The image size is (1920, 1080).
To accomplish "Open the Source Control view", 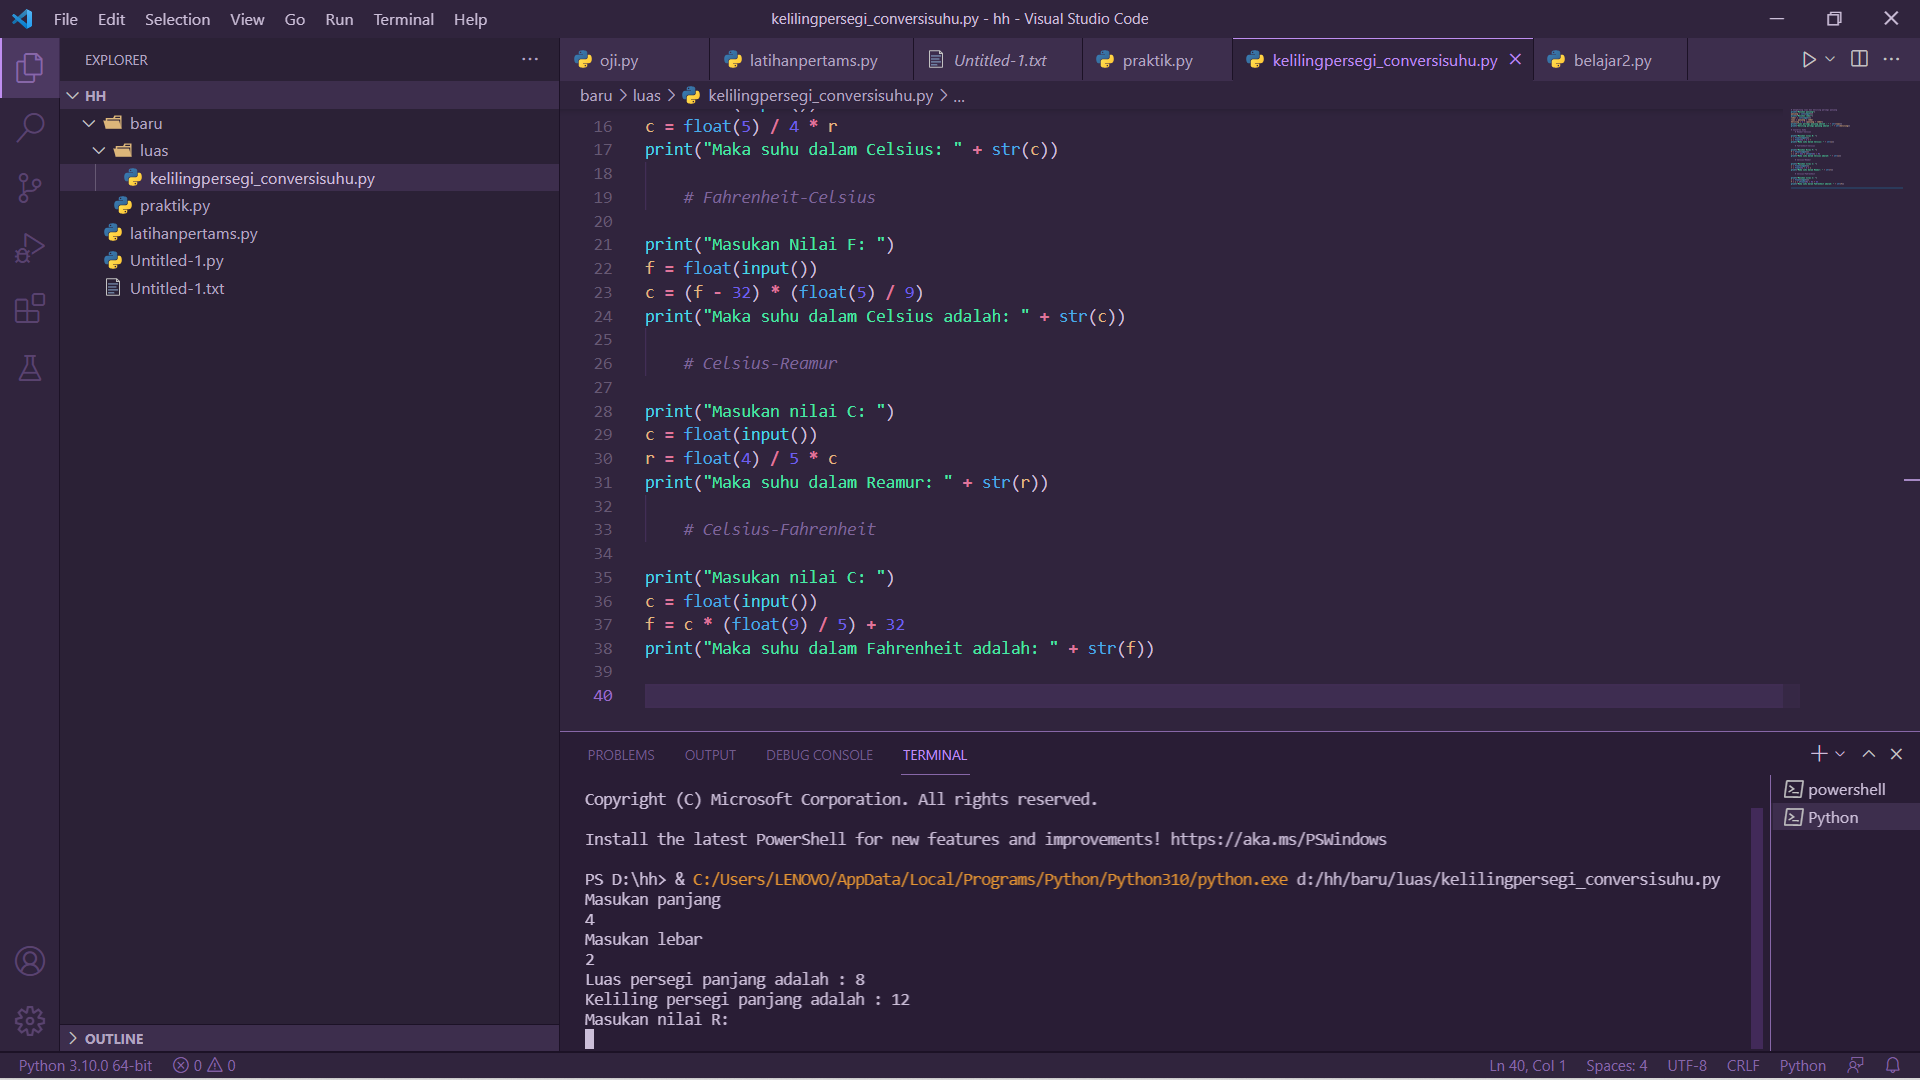I will coord(30,188).
